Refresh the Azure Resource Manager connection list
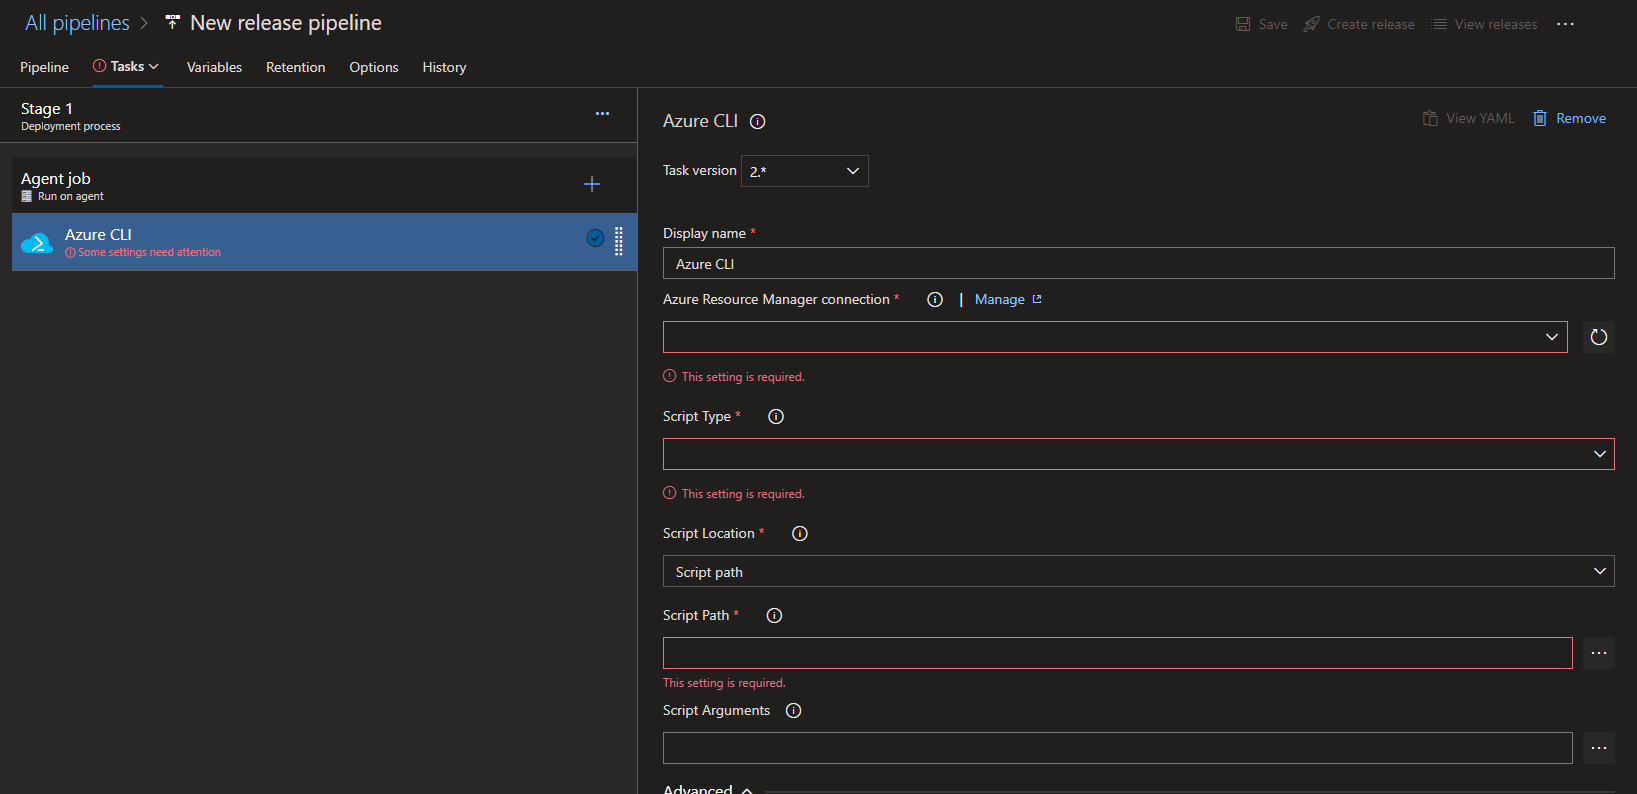The image size is (1637, 794). pos(1598,337)
